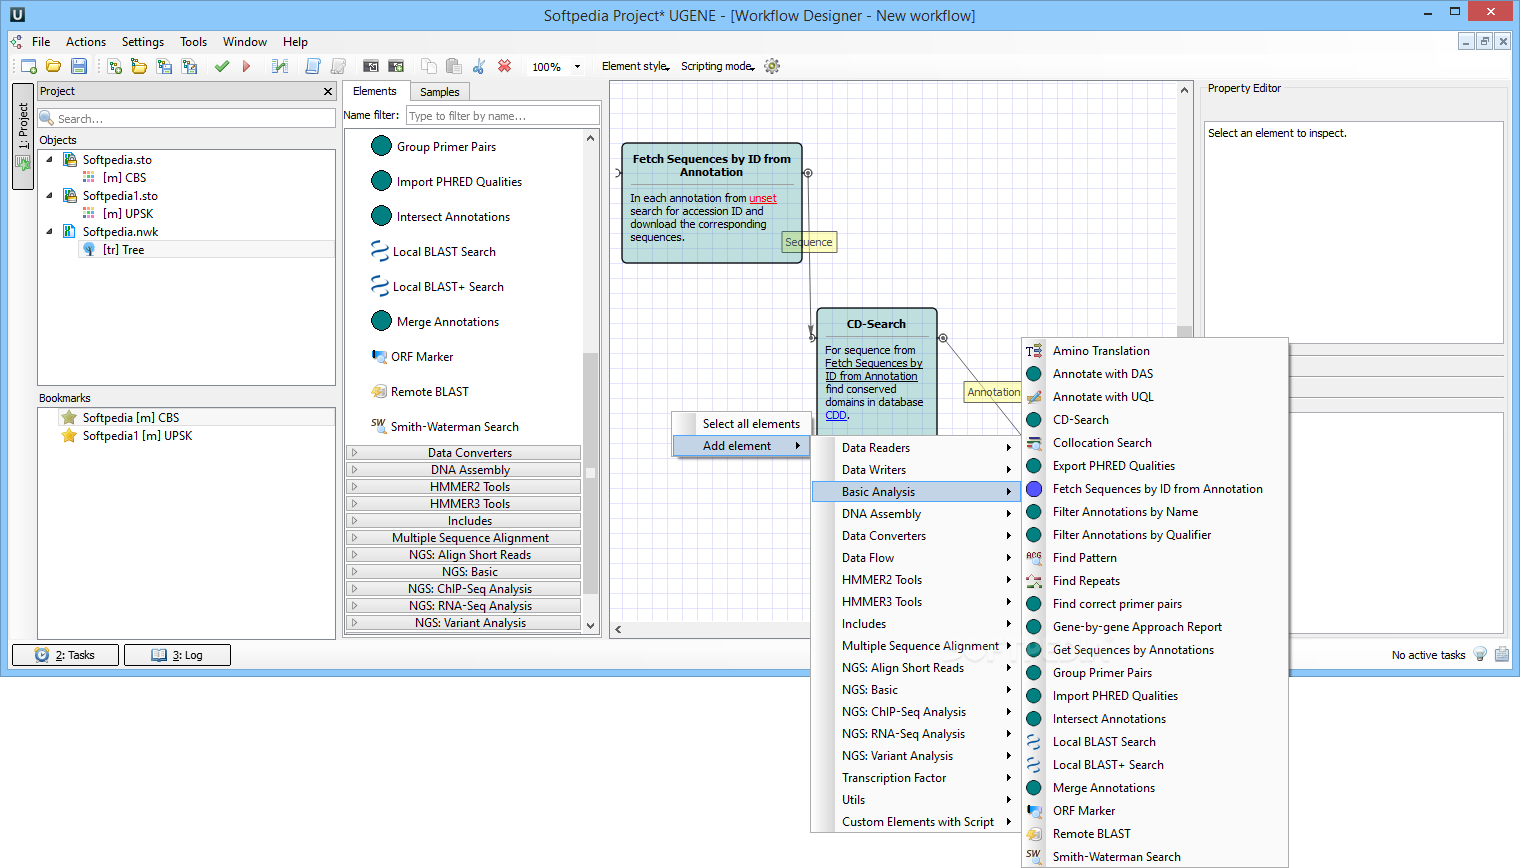Click the Project search field
This screenshot has height=868, width=1520.
[187, 118]
